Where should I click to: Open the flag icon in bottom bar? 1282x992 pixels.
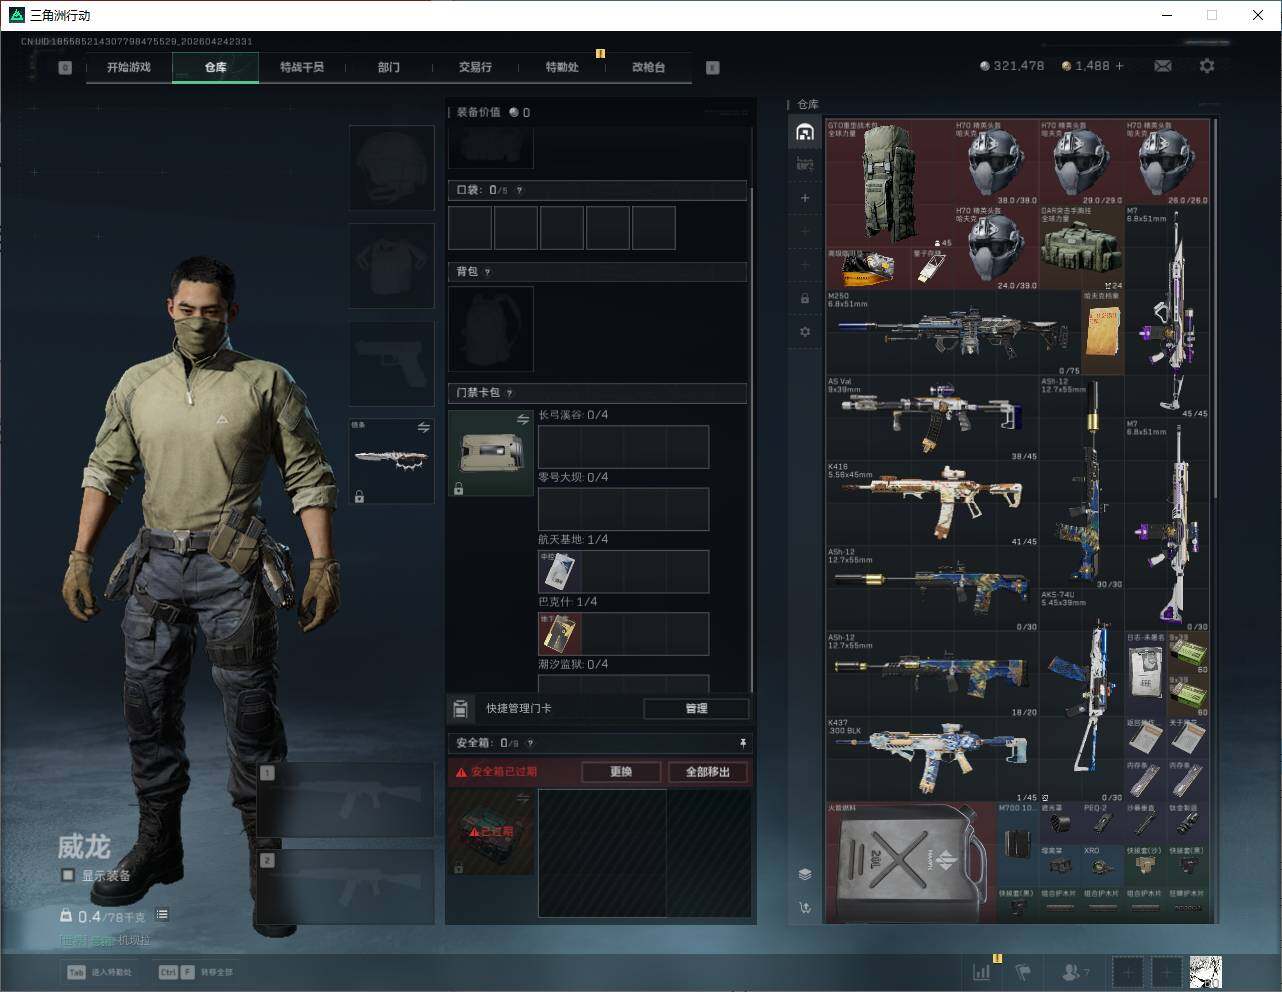pyautogui.click(x=1023, y=971)
